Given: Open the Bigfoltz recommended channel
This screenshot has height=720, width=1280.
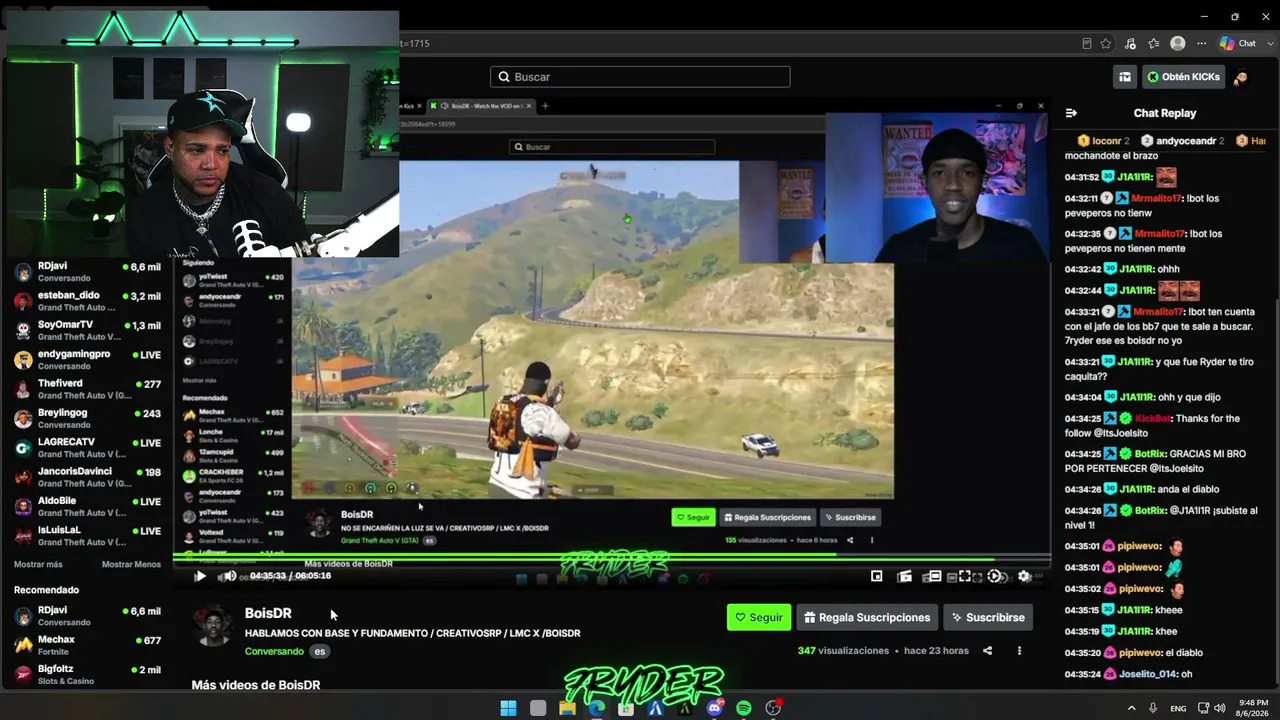Looking at the screenshot, I should point(87,675).
